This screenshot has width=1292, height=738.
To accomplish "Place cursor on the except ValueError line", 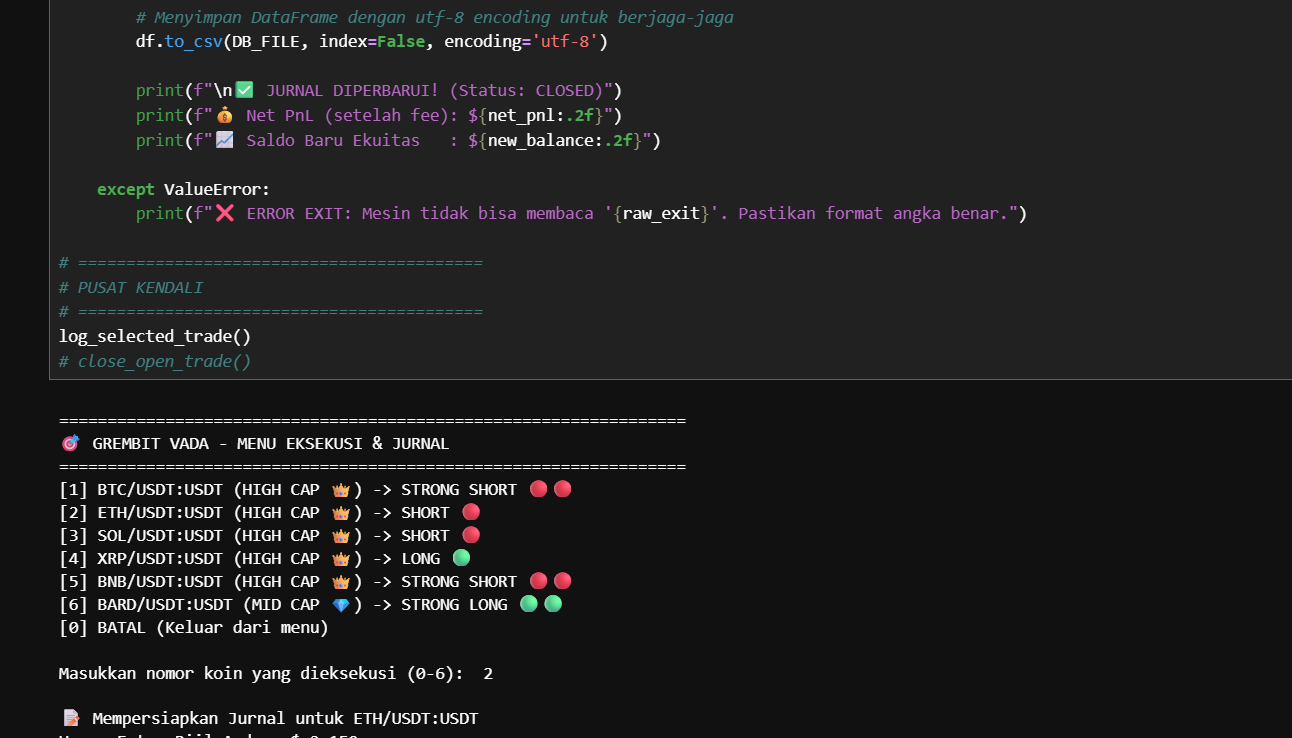I will click(x=183, y=189).
